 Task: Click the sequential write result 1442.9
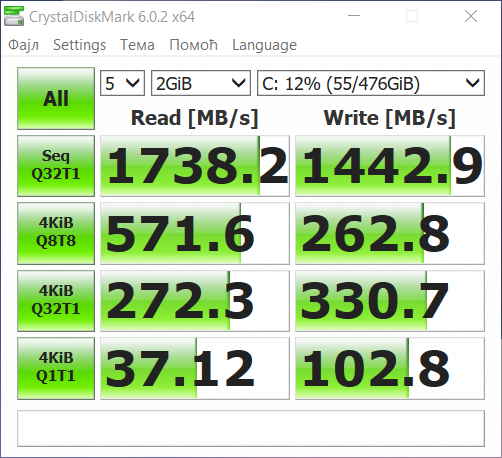click(390, 166)
